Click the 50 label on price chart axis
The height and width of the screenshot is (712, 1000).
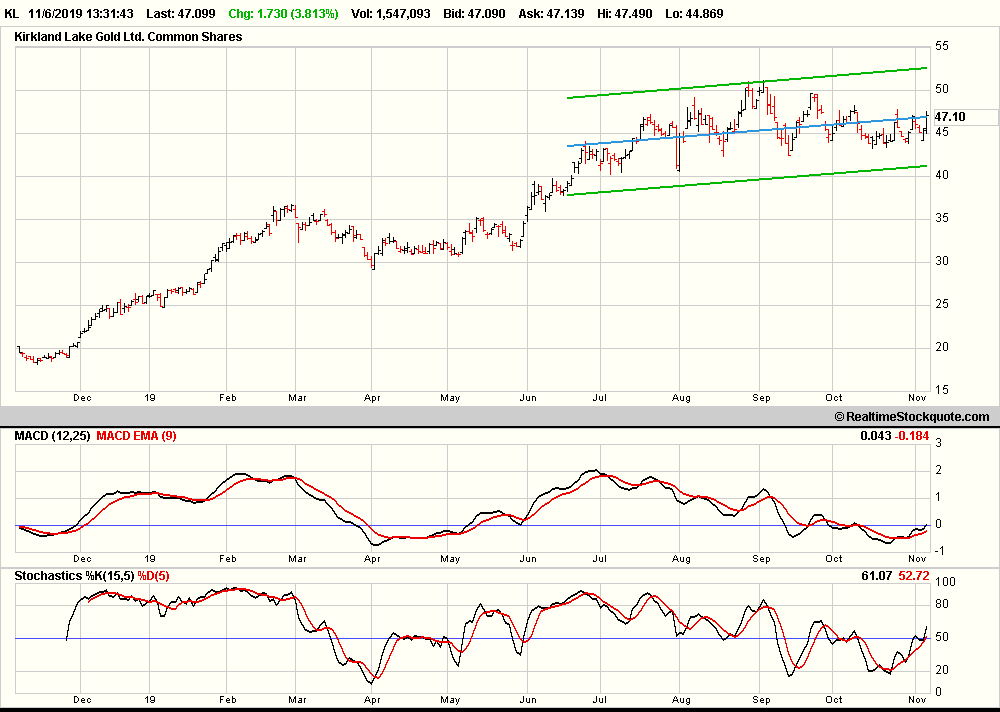tap(941, 89)
